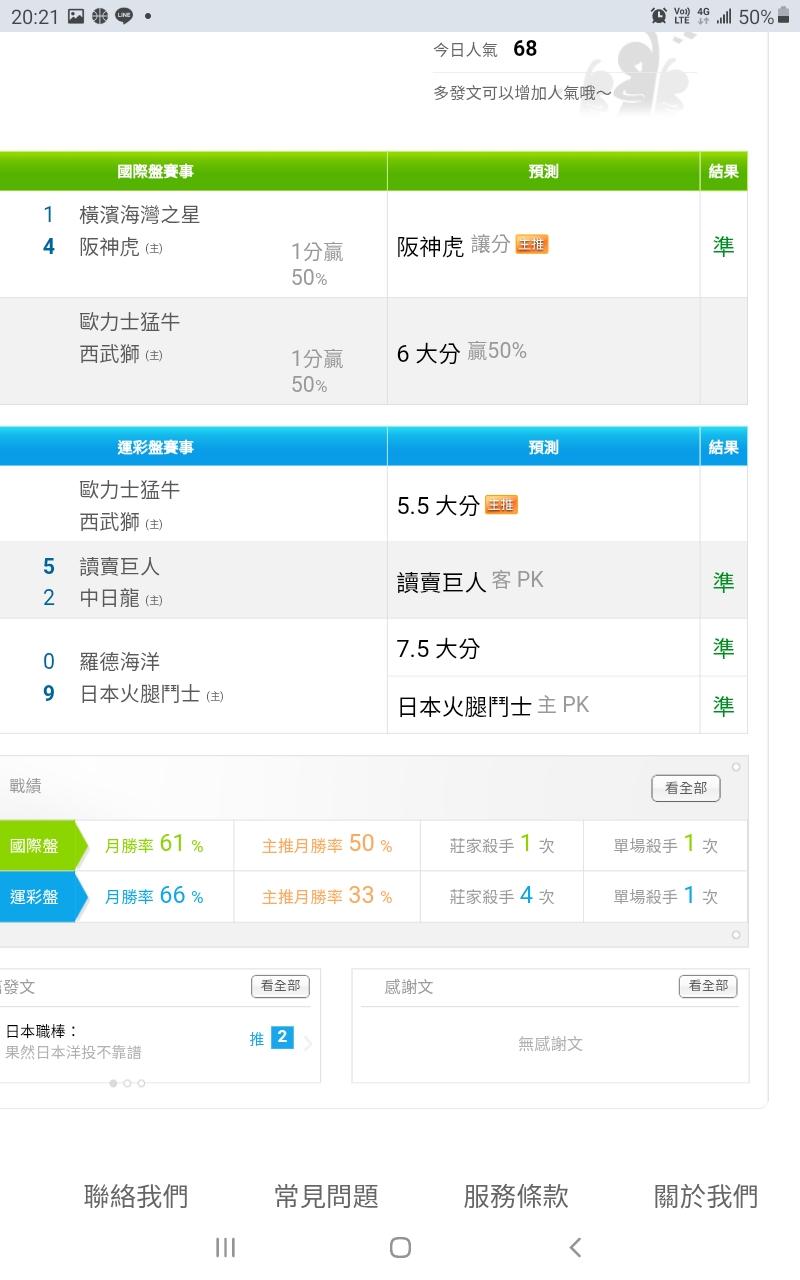Open the LINE notification icon in status bar
Viewport: 800px width, 1280px height.
[124, 16]
